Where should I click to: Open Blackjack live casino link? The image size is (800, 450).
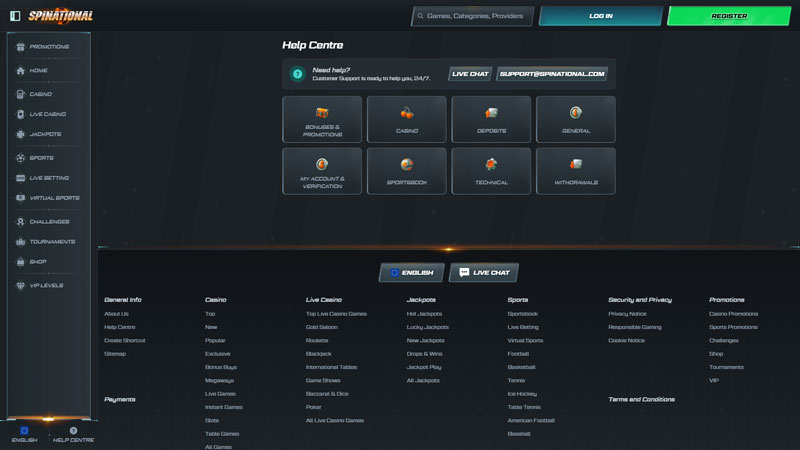tap(319, 354)
